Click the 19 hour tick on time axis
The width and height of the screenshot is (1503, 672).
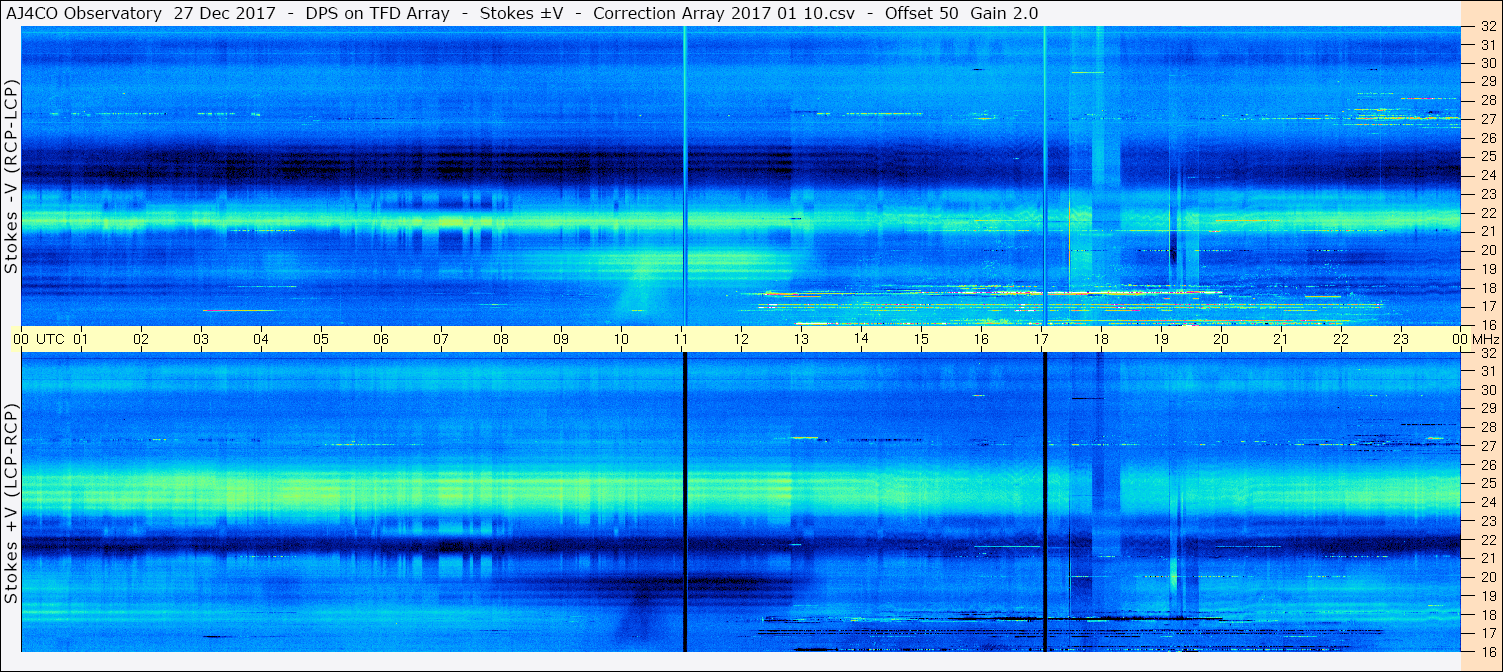(x=1161, y=339)
